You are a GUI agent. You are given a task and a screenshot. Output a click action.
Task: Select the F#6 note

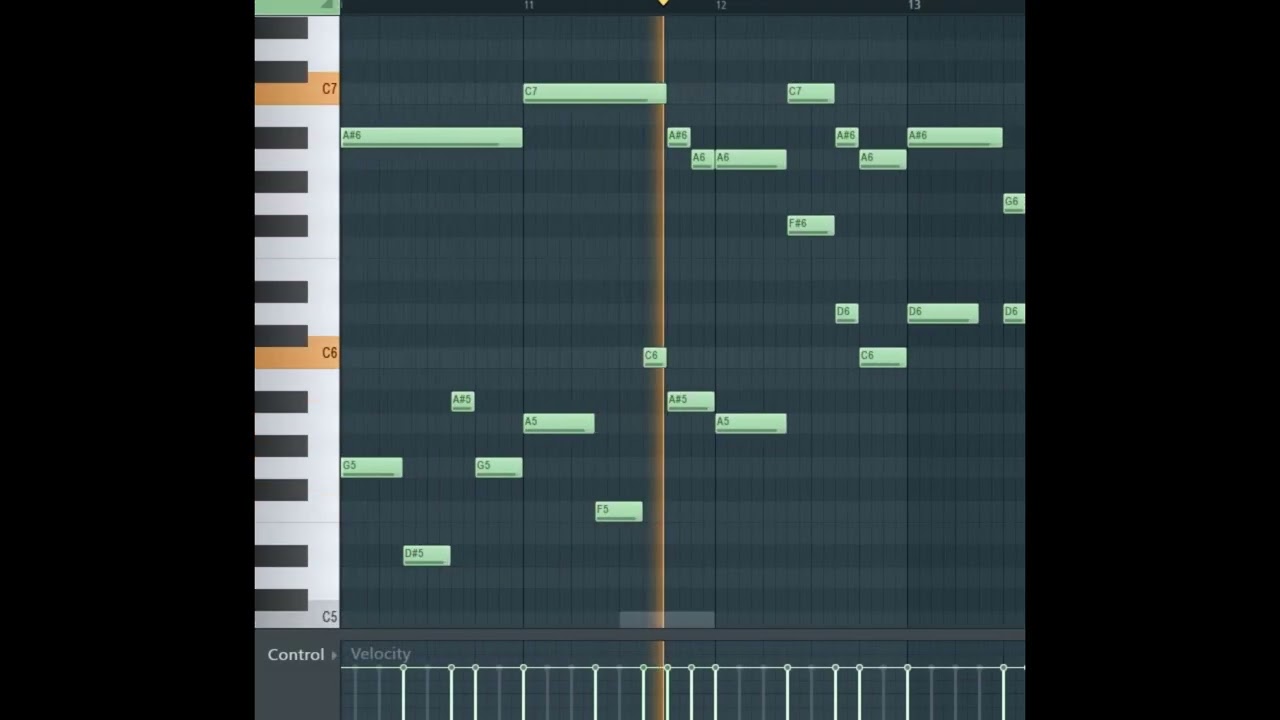[x=811, y=225]
